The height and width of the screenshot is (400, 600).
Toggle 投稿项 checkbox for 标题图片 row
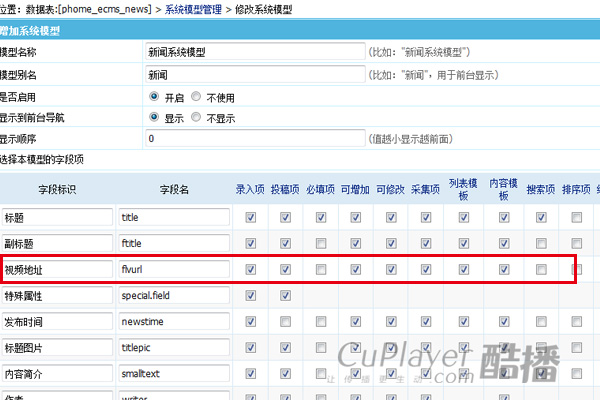click(x=285, y=347)
